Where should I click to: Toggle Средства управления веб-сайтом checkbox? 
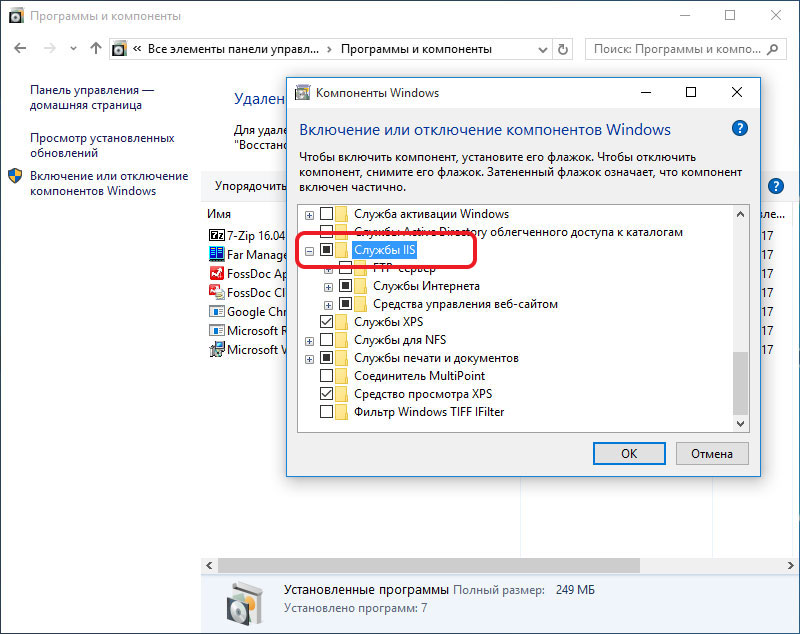click(345, 303)
